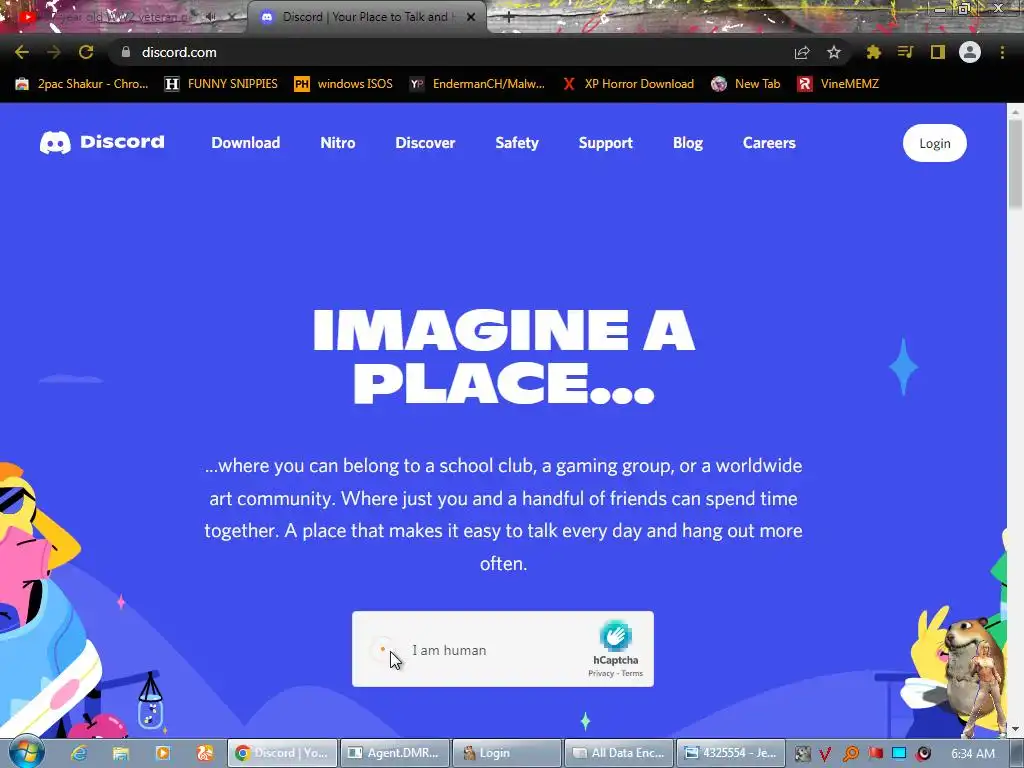This screenshot has width=1024, height=768.
Task: Click the orange magnifier tray icon
Action: tap(850, 754)
